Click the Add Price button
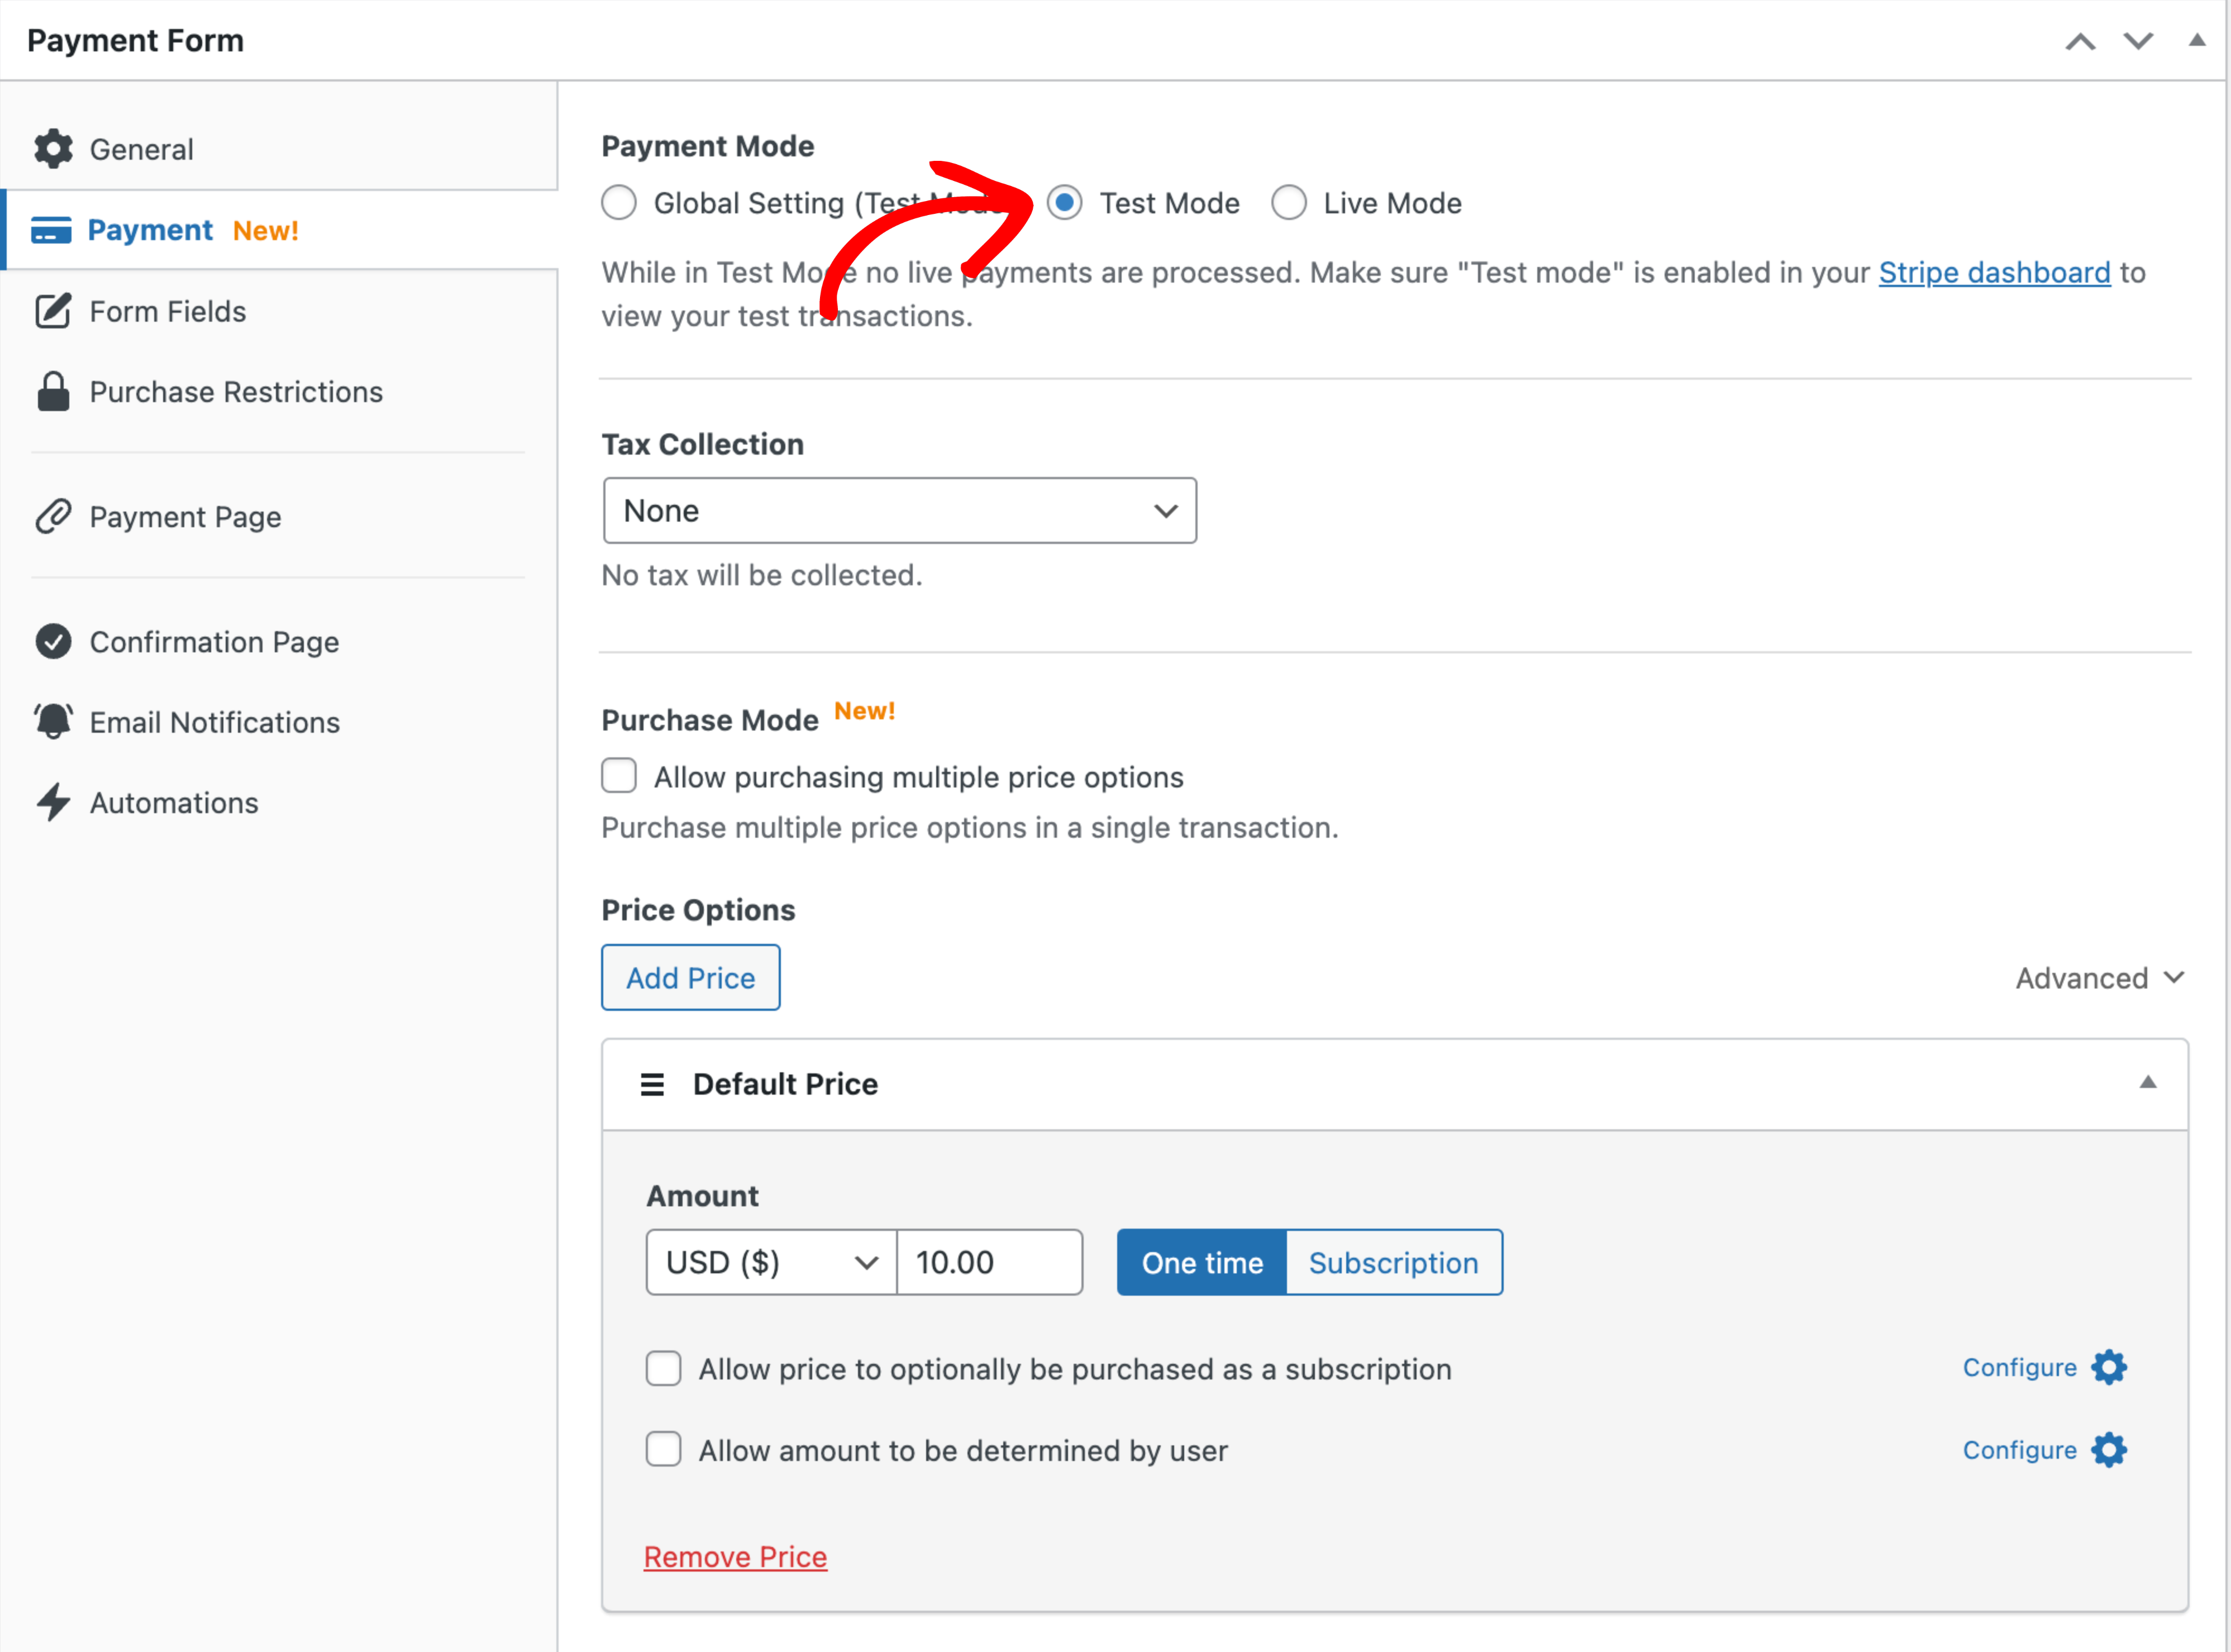Viewport: 2231px width, 1652px height. 690,978
